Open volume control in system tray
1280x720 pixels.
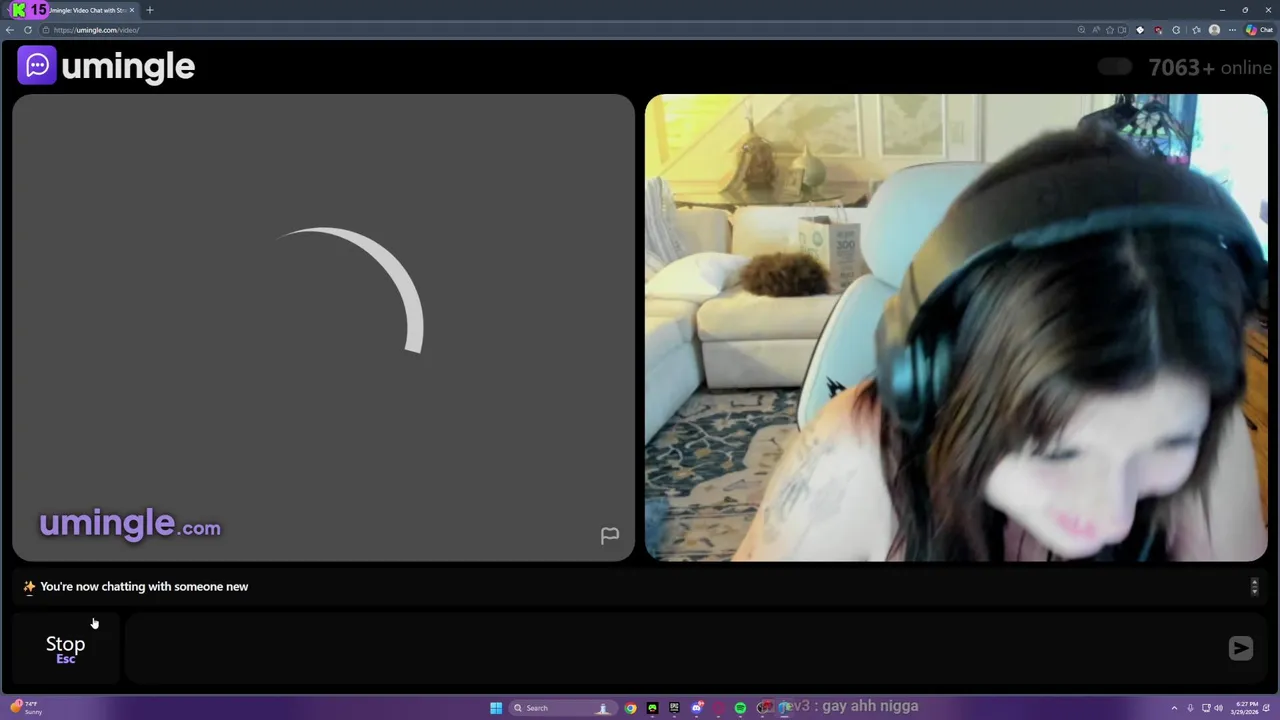1218,708
